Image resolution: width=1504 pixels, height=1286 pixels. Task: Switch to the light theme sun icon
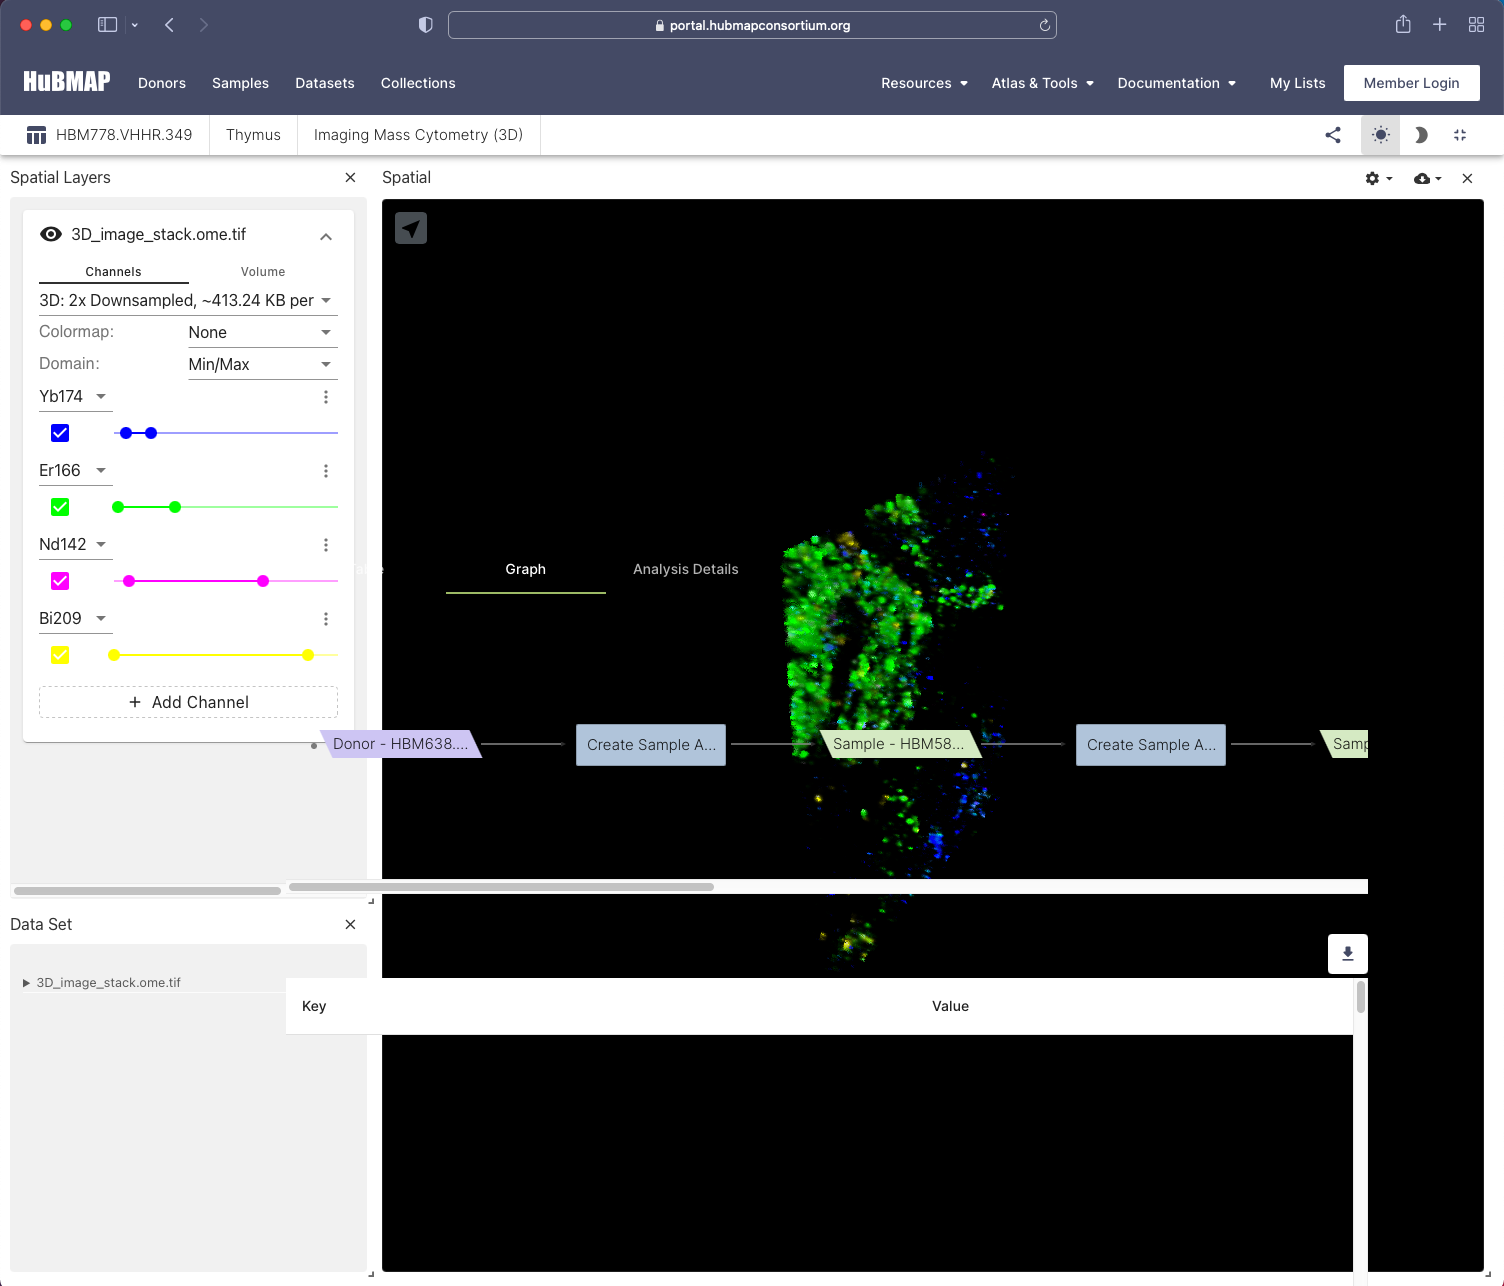[1381, 135]
